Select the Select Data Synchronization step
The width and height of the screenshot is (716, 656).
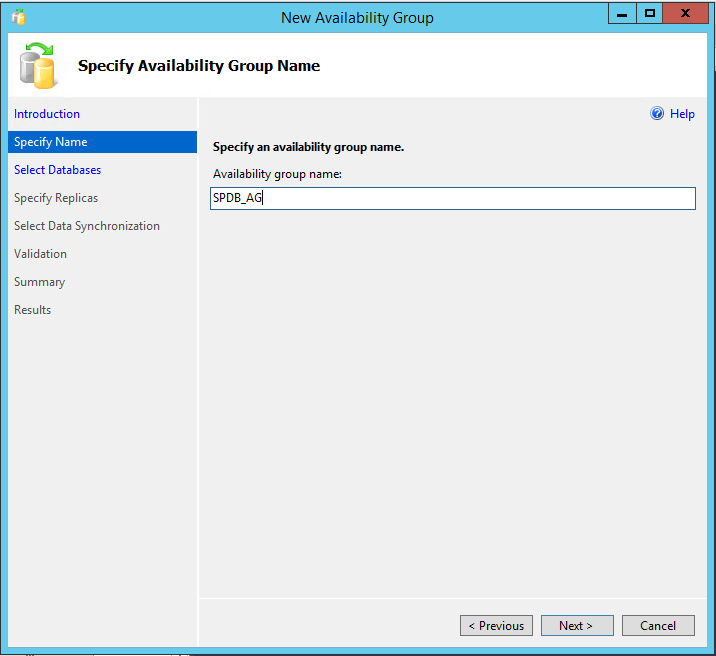pyautogui.click(x=87, y=226)
